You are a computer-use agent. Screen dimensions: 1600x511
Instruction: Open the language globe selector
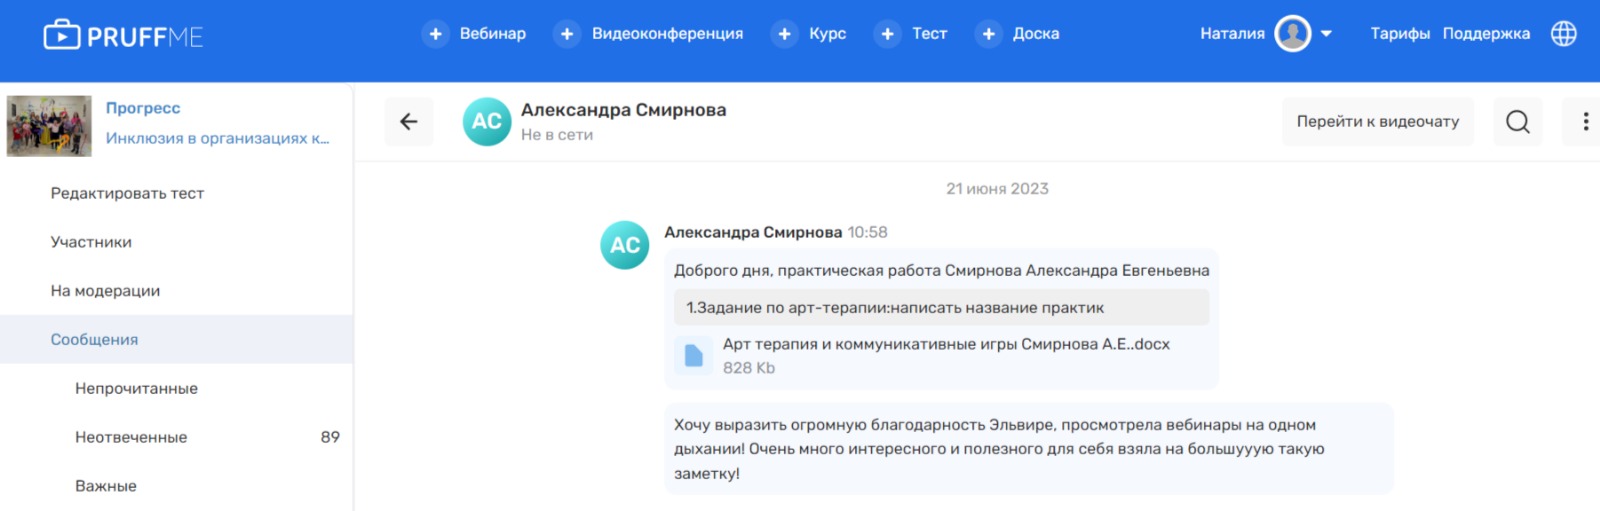[x=1564, y=34]
